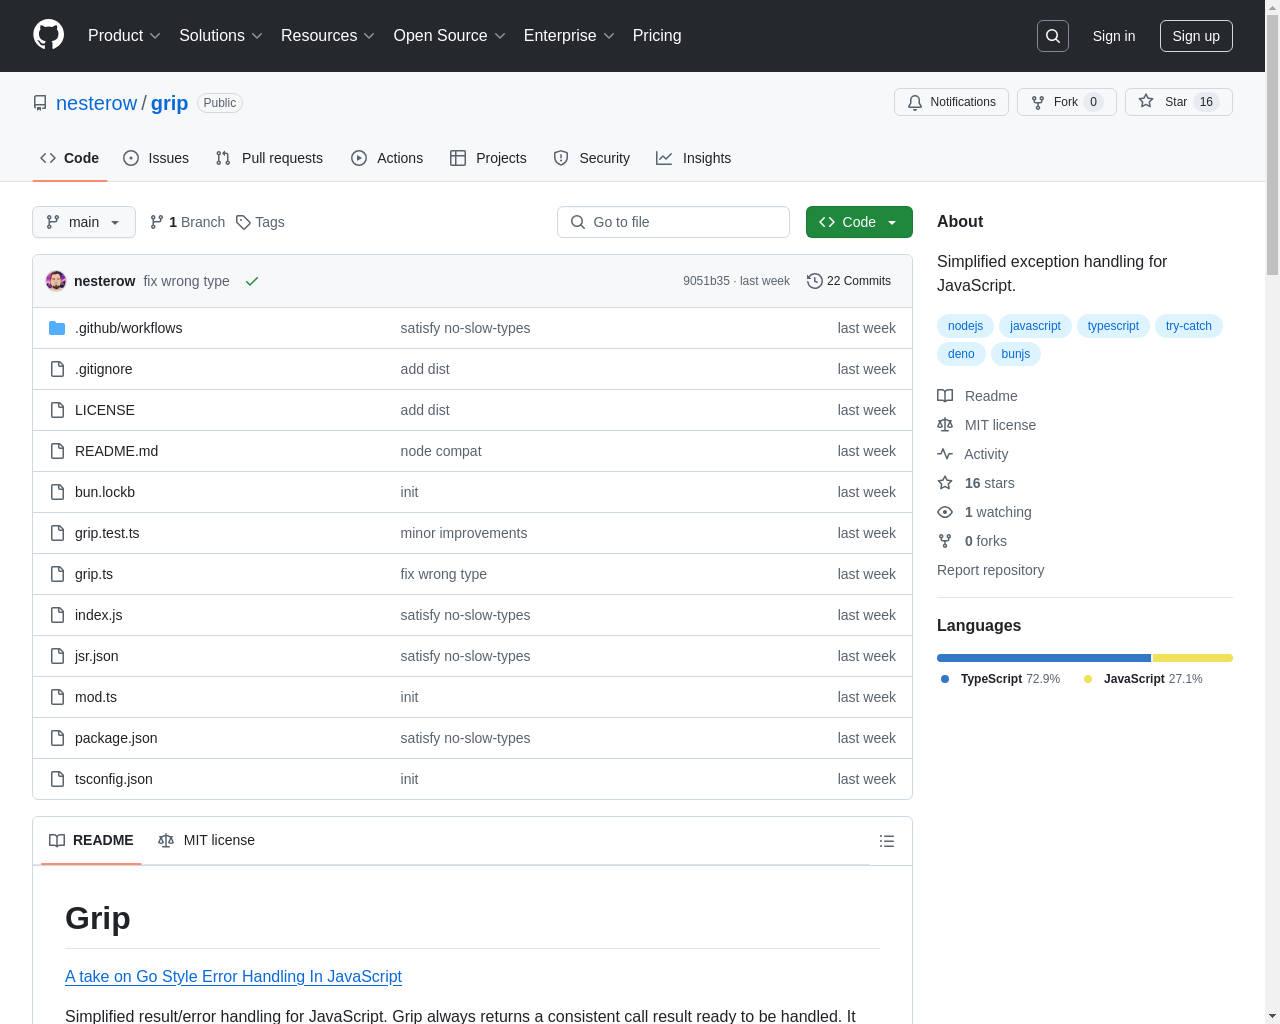Click the eye icon beside 1 watching
1280x1024 pixels.
coord(945,512)
